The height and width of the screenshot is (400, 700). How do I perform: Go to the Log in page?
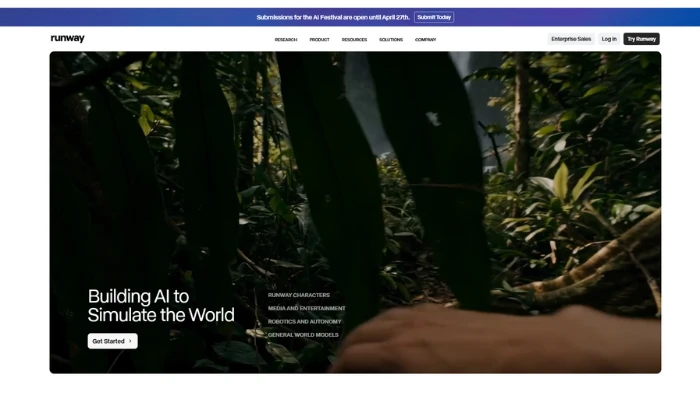coord(609,39)
